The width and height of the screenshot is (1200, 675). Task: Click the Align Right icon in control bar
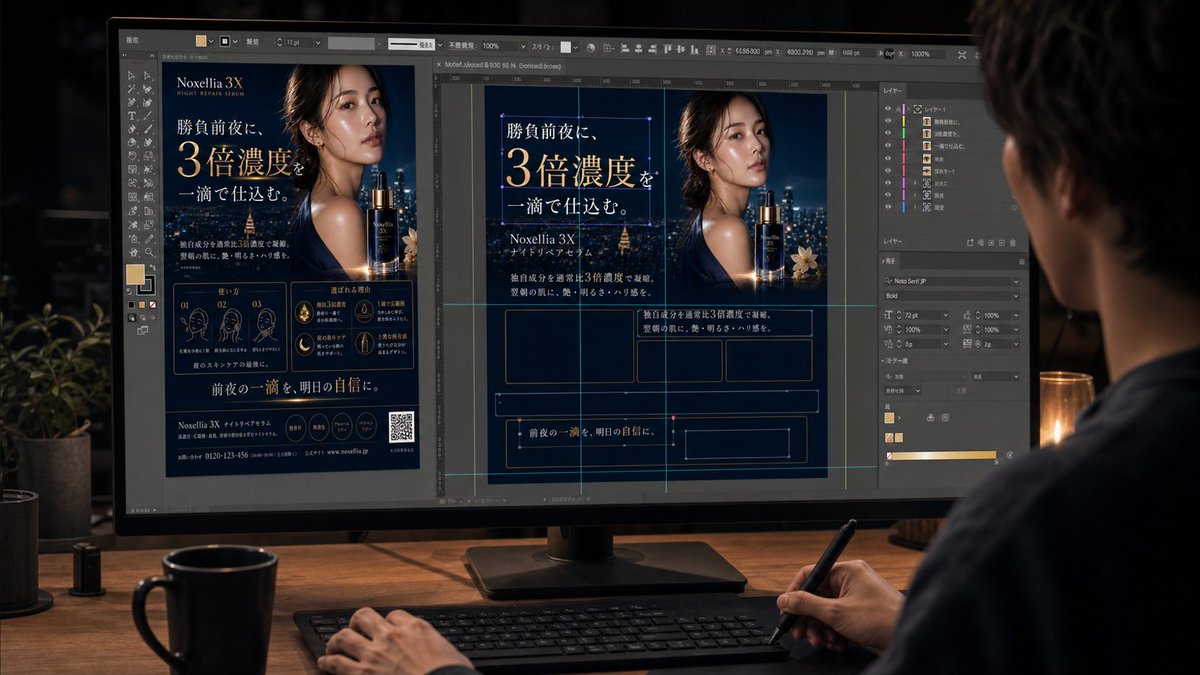(653, 48)
